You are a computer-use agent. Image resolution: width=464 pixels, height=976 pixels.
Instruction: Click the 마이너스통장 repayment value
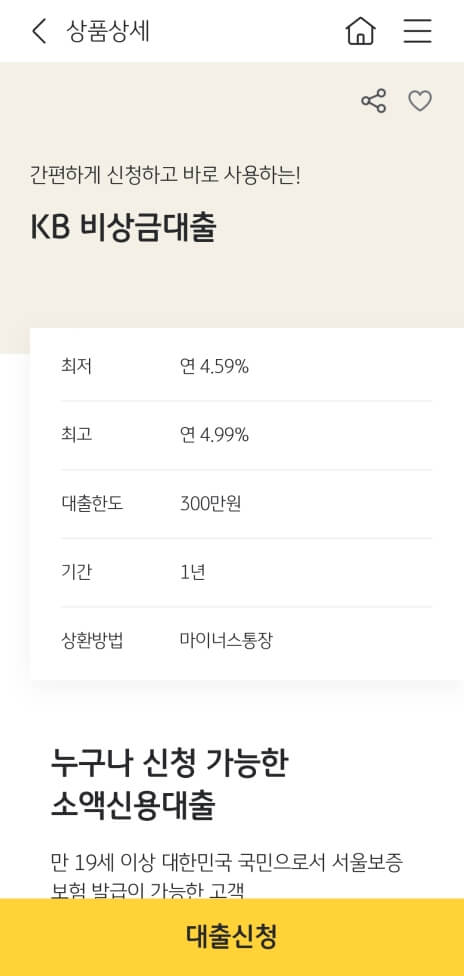226,640
